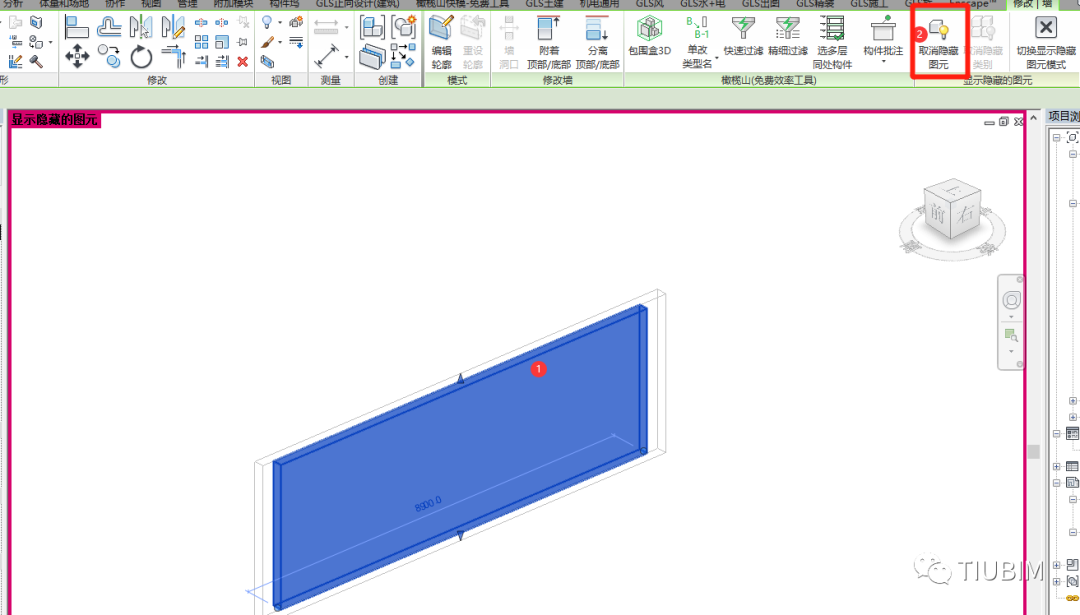The width and height of the screenshot is (1080, 615).
Task: Pin the selected element
Action: [242, 42]
